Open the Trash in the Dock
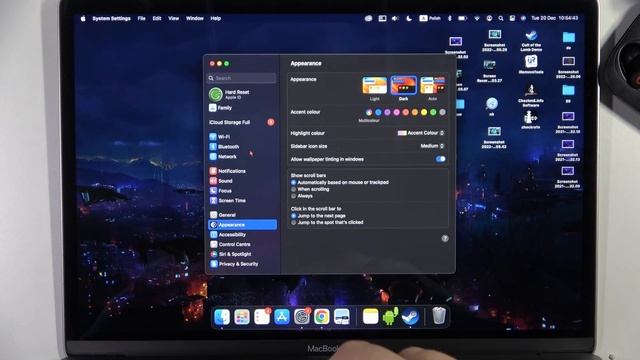 [x=439, y=316]
